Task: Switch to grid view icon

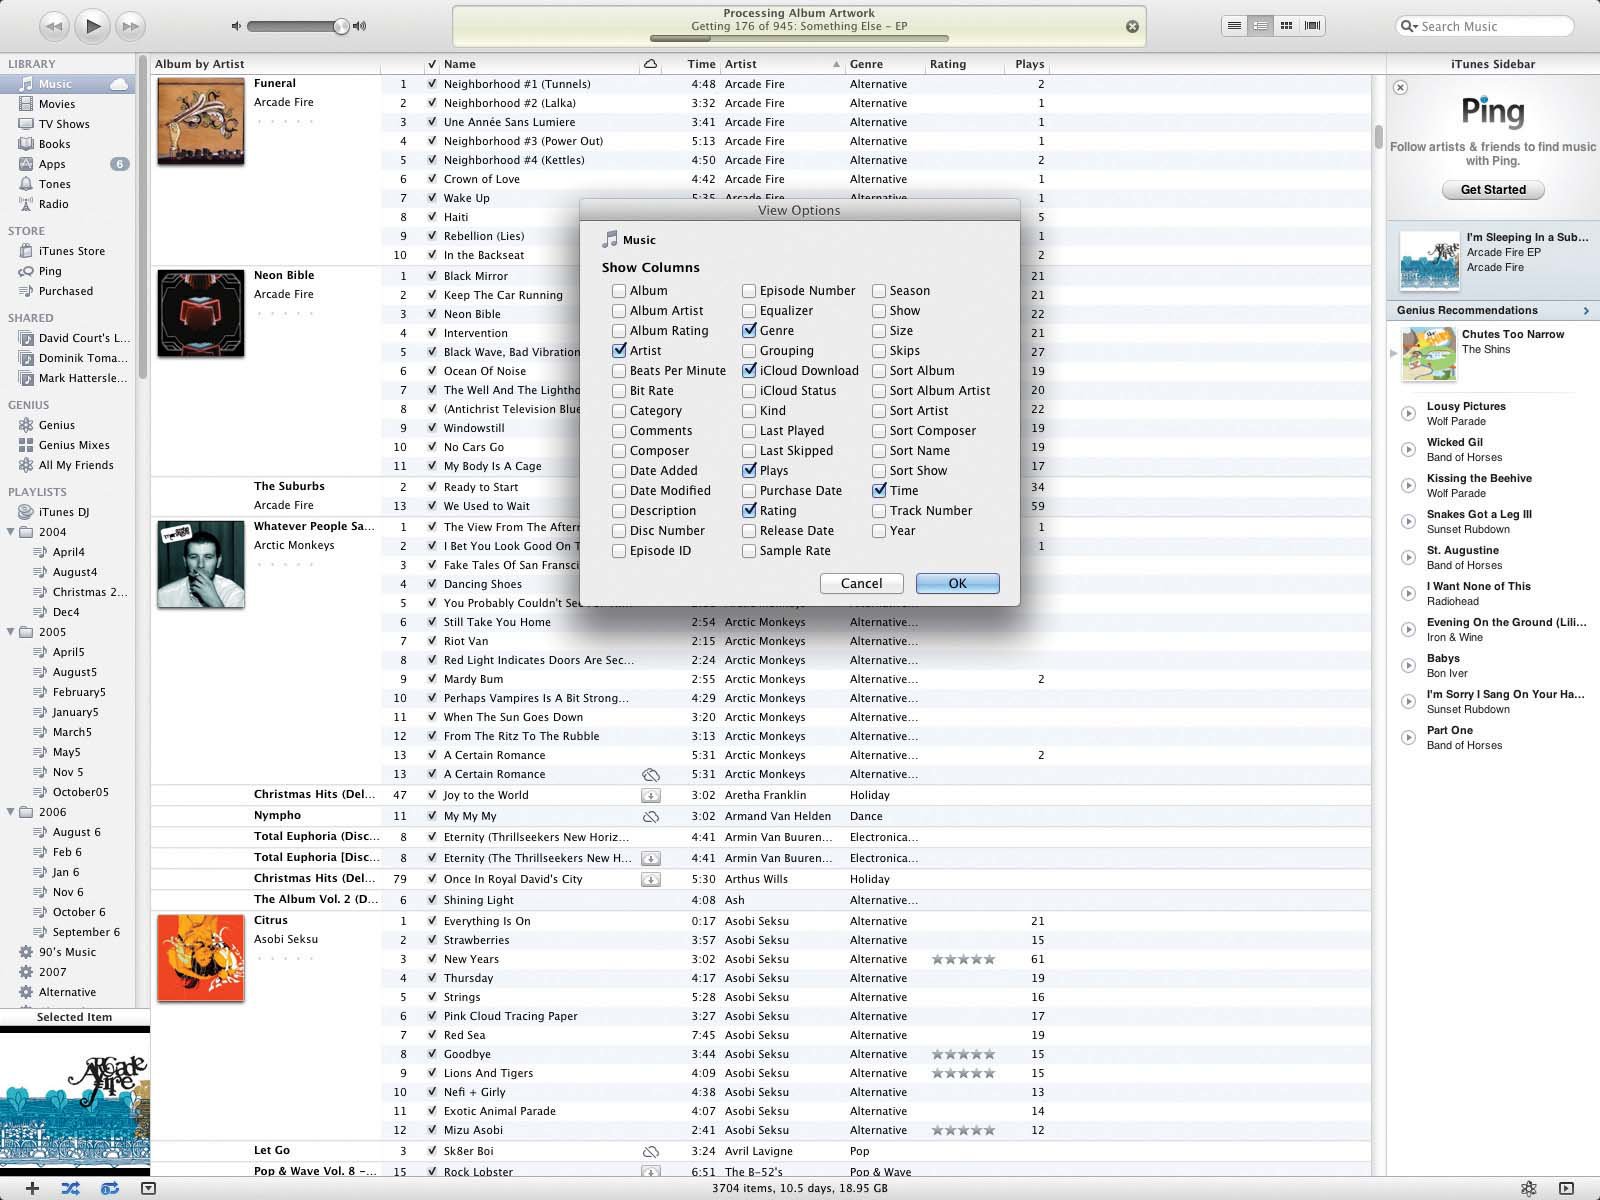Action: [1286, 26]
